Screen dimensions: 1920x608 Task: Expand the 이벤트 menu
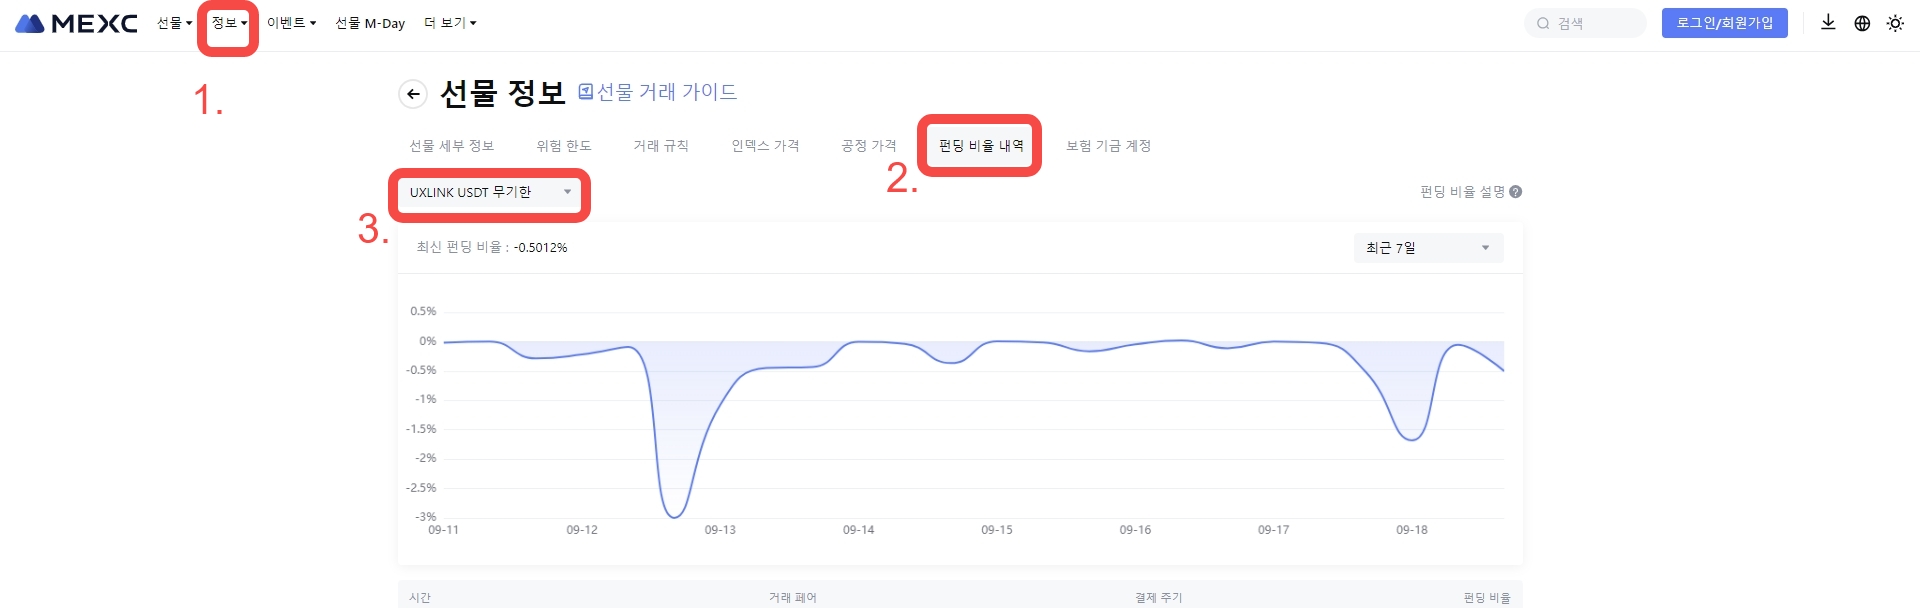pos(291,23)
